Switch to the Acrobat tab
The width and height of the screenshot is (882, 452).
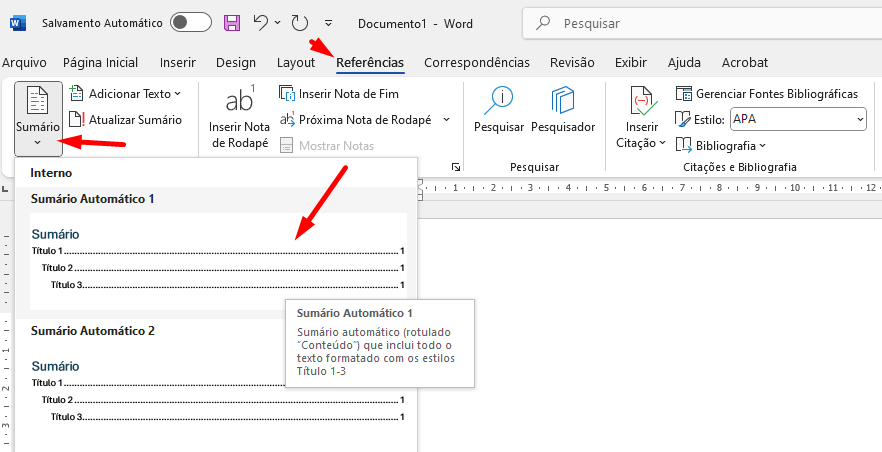[745, 62]
